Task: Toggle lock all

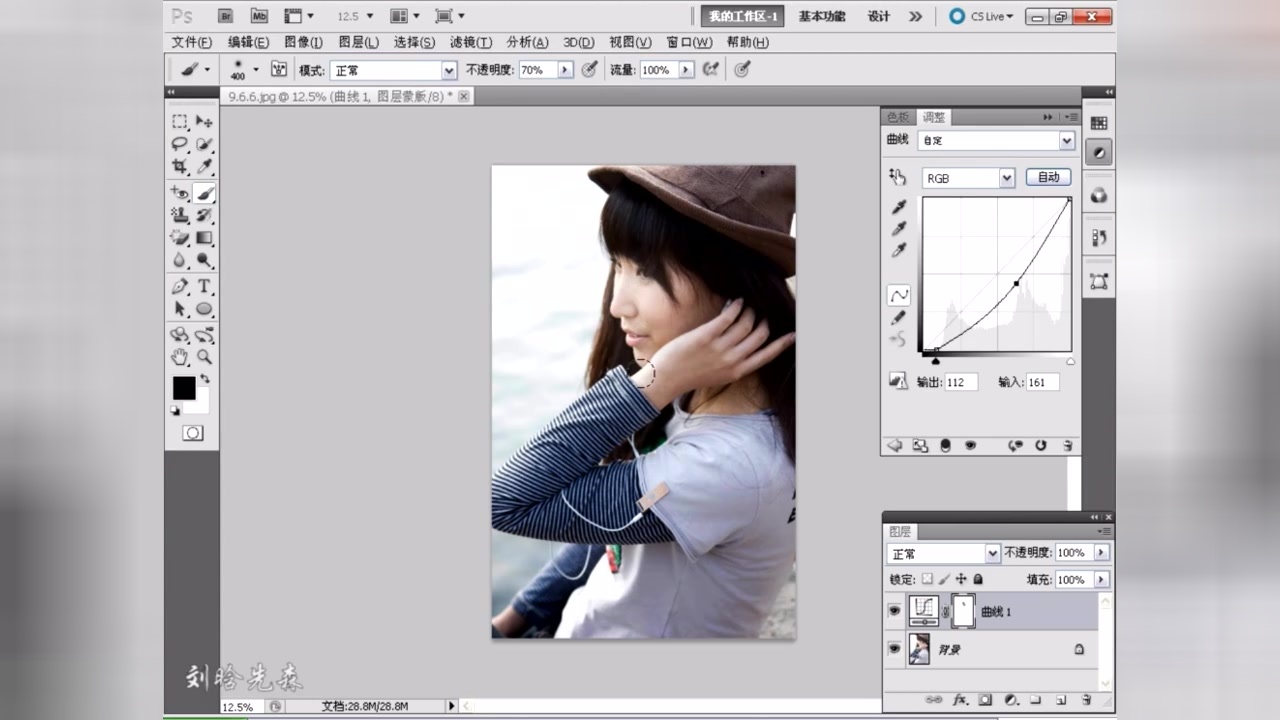Action: (x=978, y=579)
